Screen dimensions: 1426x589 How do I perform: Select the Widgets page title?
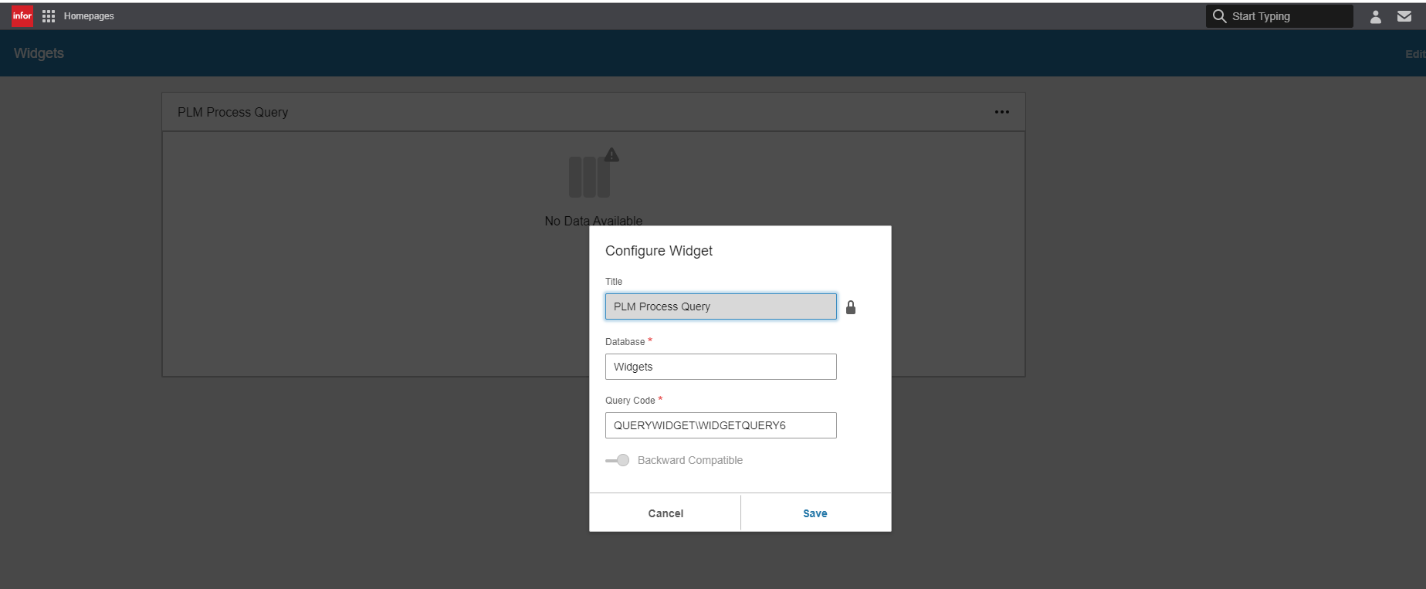39,53
